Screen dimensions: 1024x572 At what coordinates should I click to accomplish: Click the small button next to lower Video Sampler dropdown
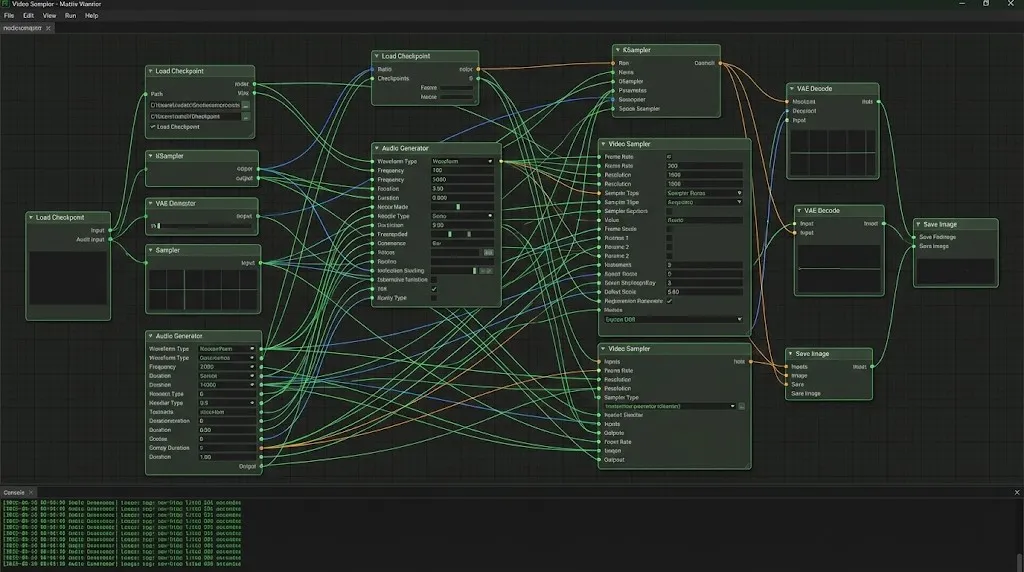click(x=741, y=406)
